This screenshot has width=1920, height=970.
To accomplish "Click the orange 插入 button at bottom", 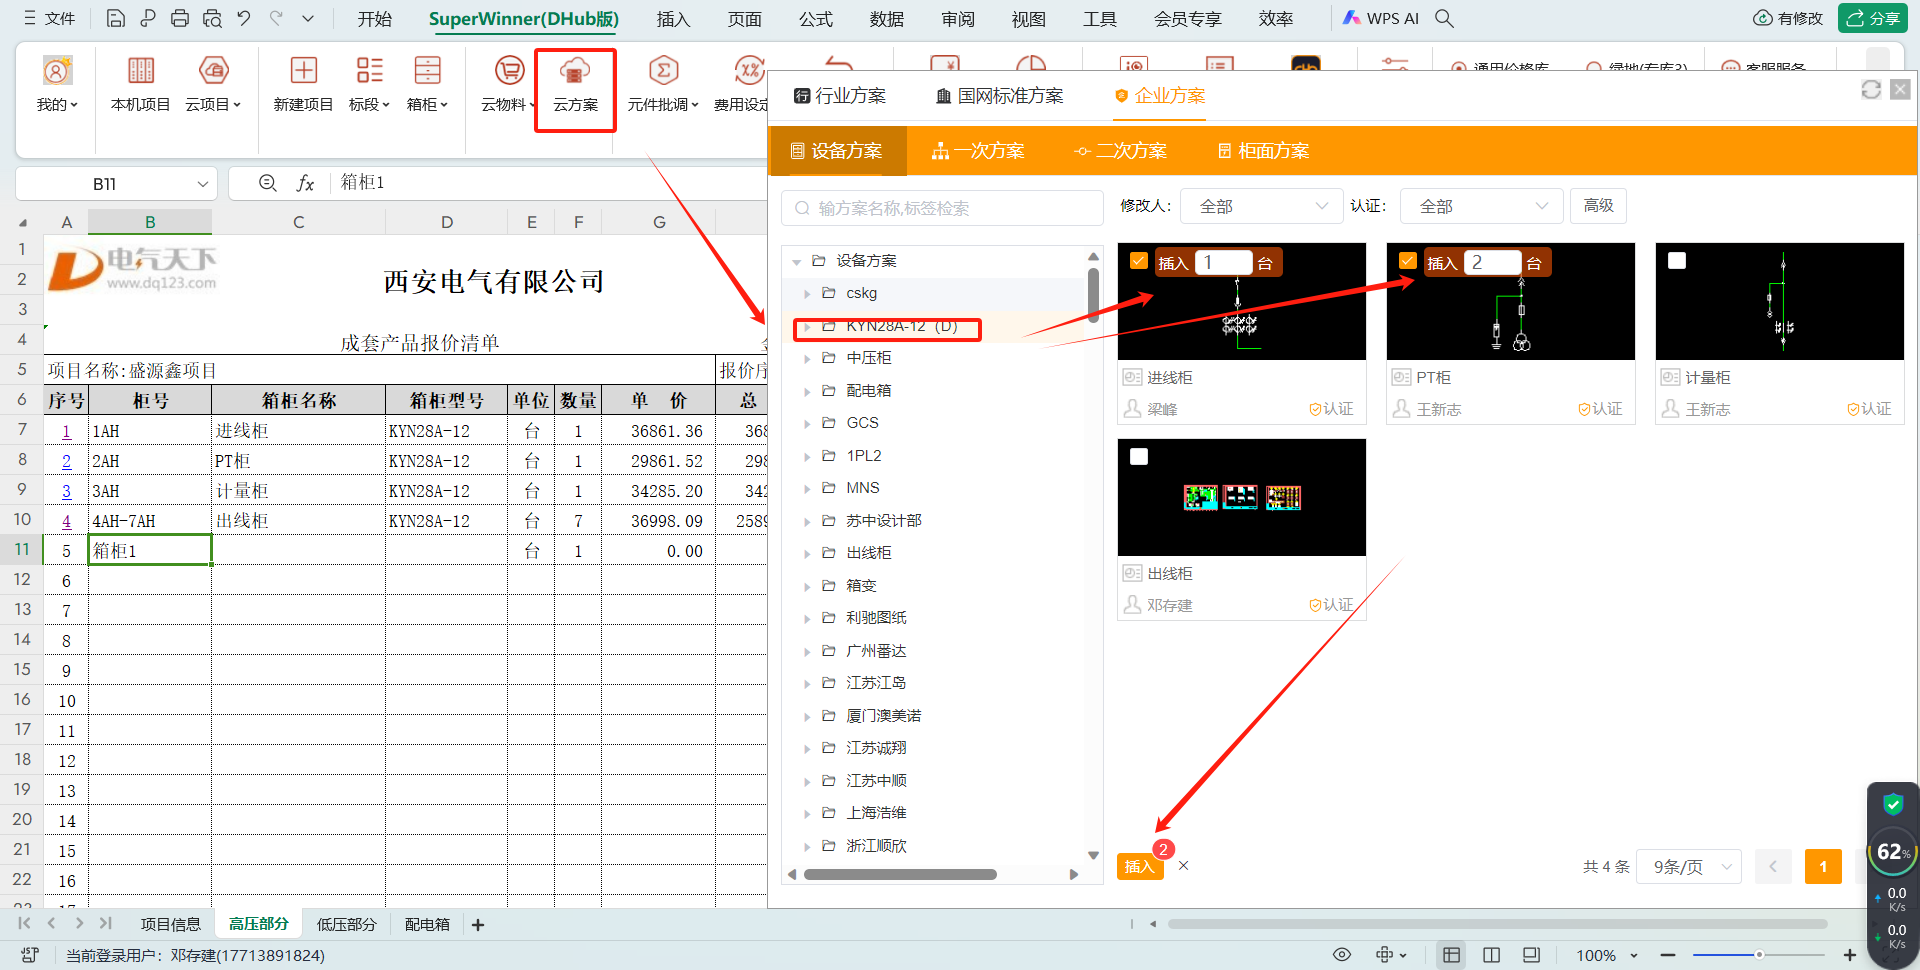I will click(x=1140, y=866).
